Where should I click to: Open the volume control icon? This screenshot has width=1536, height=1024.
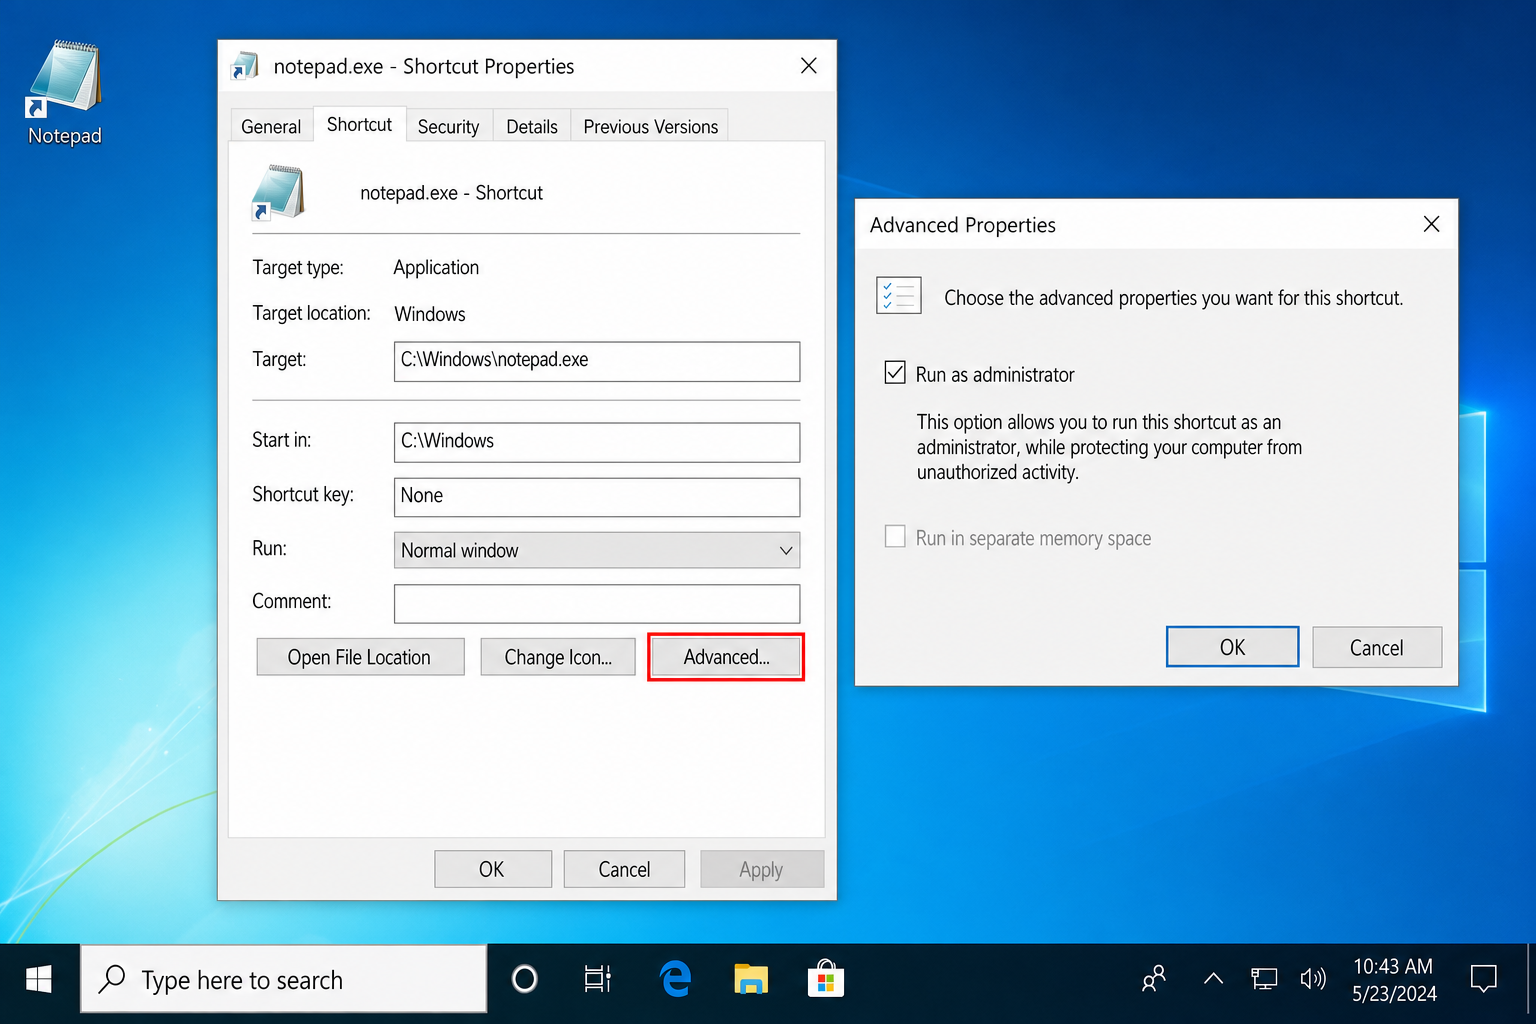coord(1313,979)
